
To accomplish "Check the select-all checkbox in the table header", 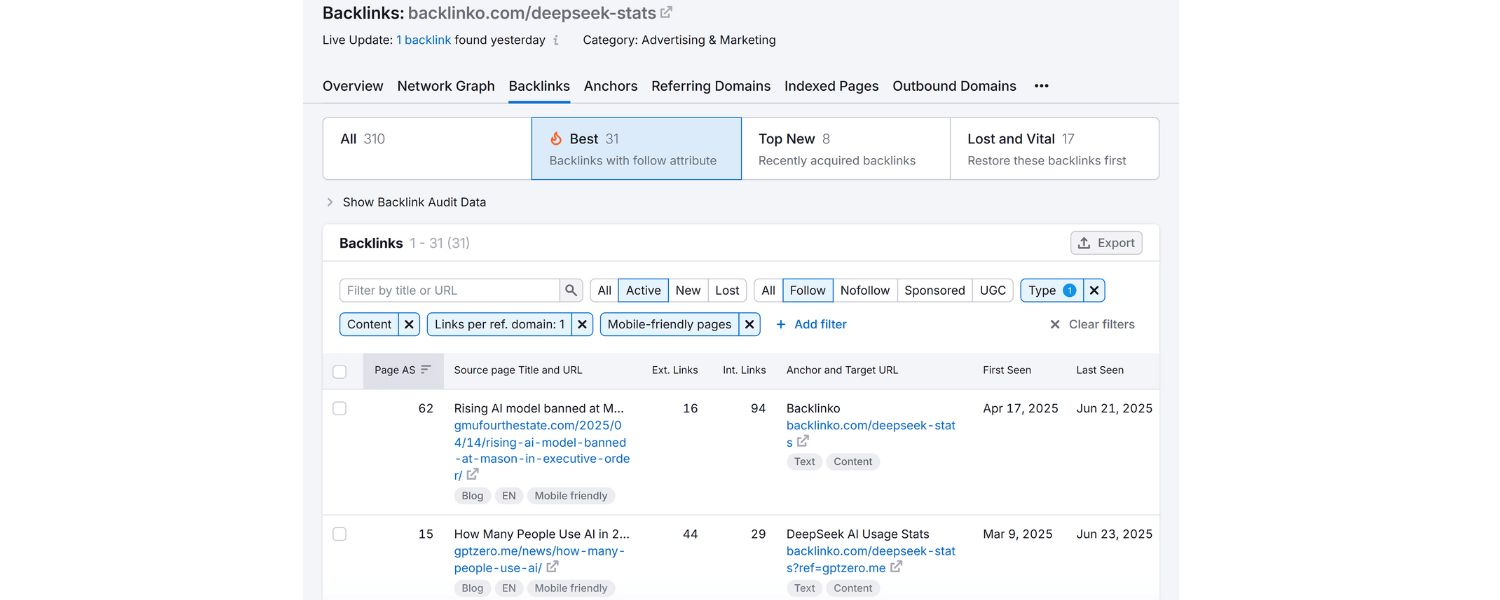I will point(339,369).
